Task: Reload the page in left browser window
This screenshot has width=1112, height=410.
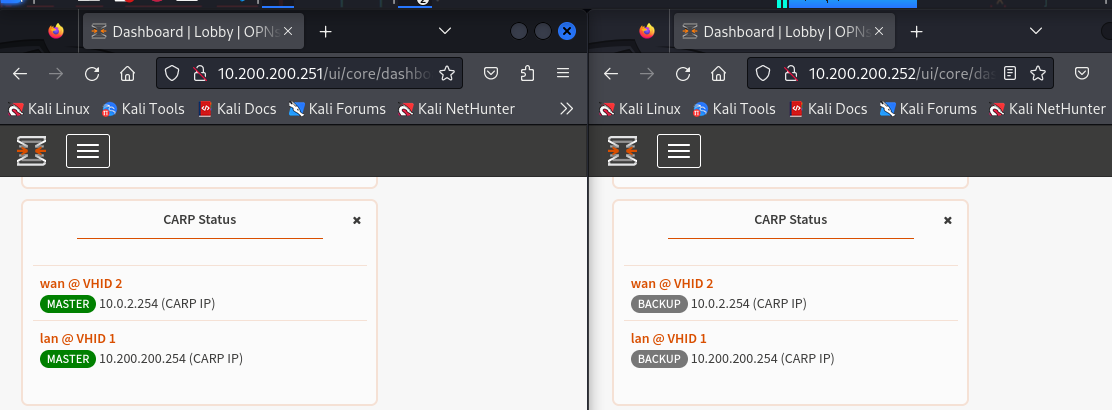Action: pyautogui.click(x=91, y=73)
